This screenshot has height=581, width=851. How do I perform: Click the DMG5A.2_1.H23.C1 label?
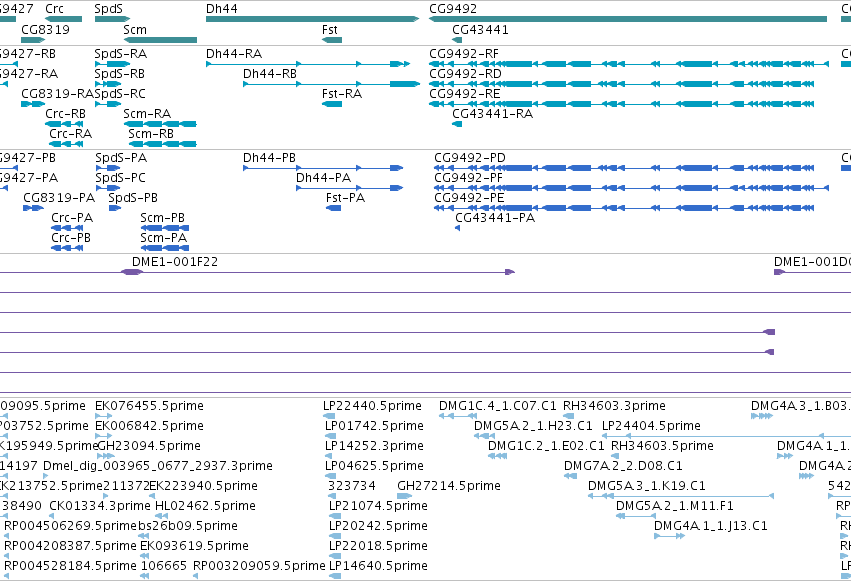pos(533,426)
